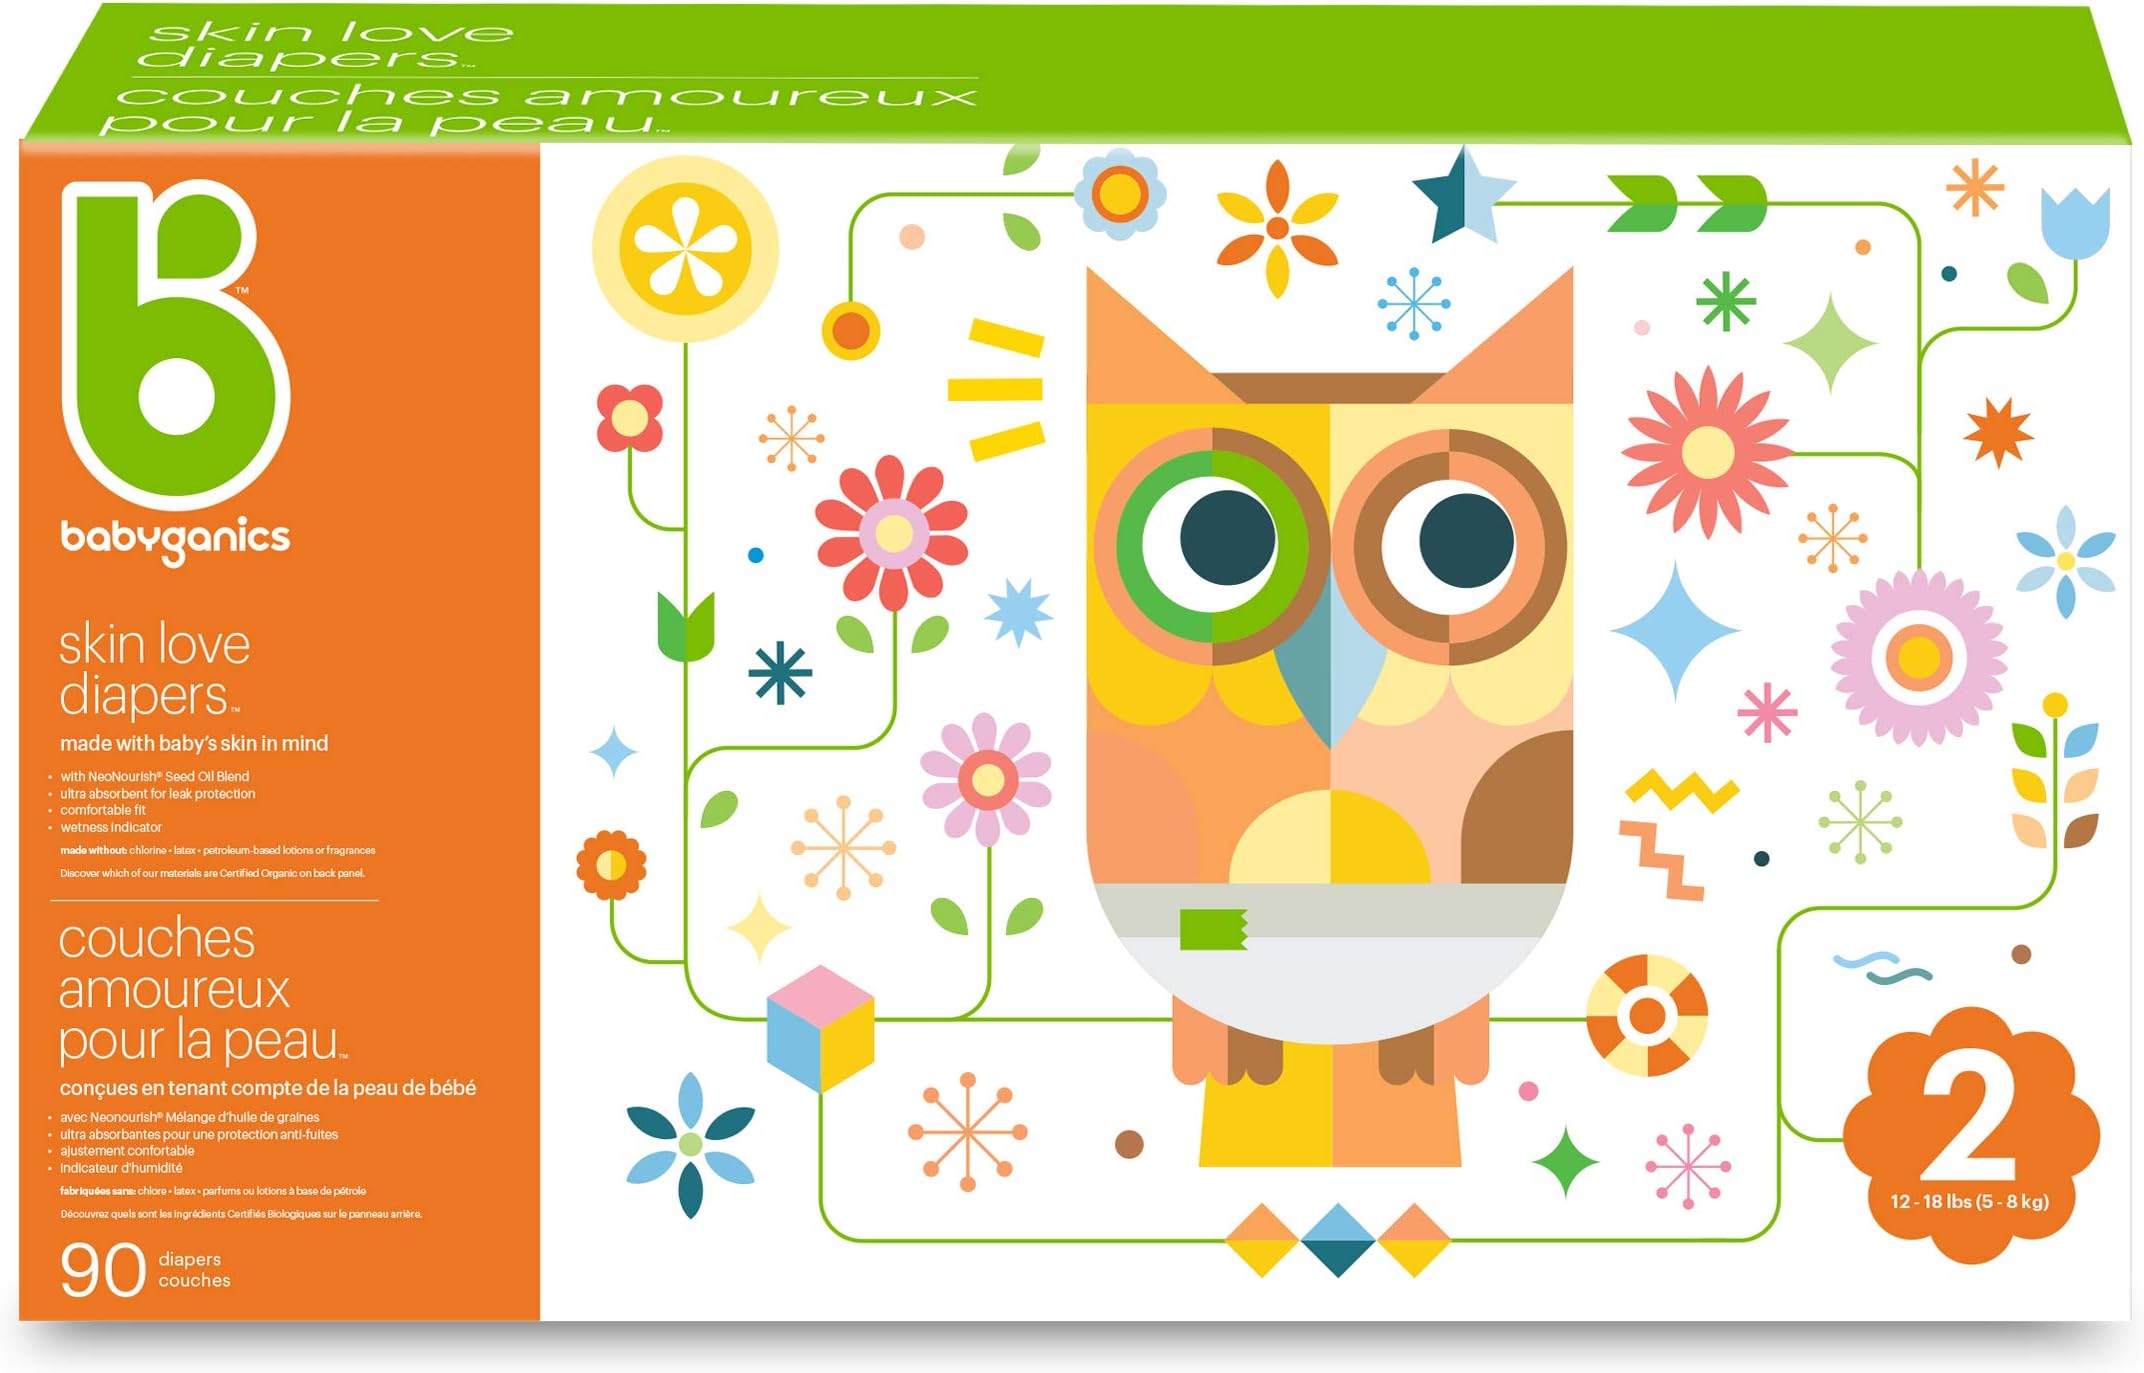Click the '90 diapers couches' count text

pos(145,1270)
